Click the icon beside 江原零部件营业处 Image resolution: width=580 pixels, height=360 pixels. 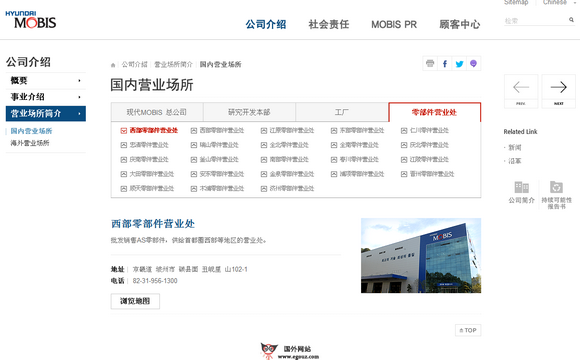[264, 131]
